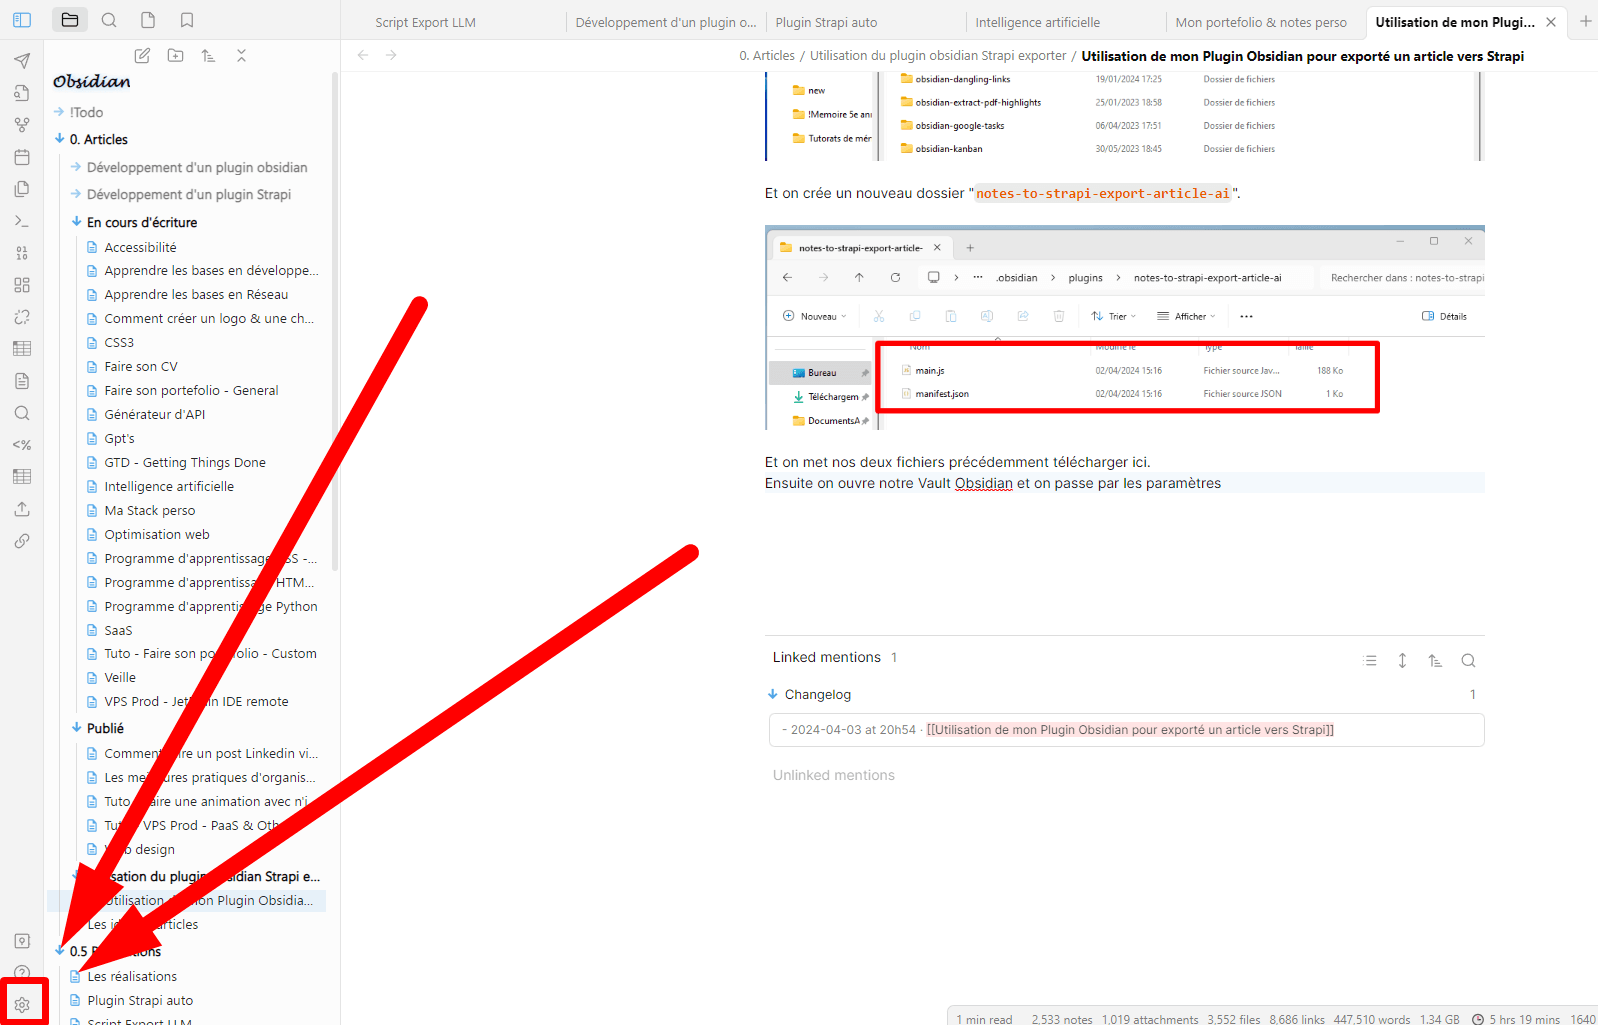Image resolution: width=1598 pixels, height=1025 pixels.
Task: Collapse the Changelog mention group
Action: coord(818,694)
